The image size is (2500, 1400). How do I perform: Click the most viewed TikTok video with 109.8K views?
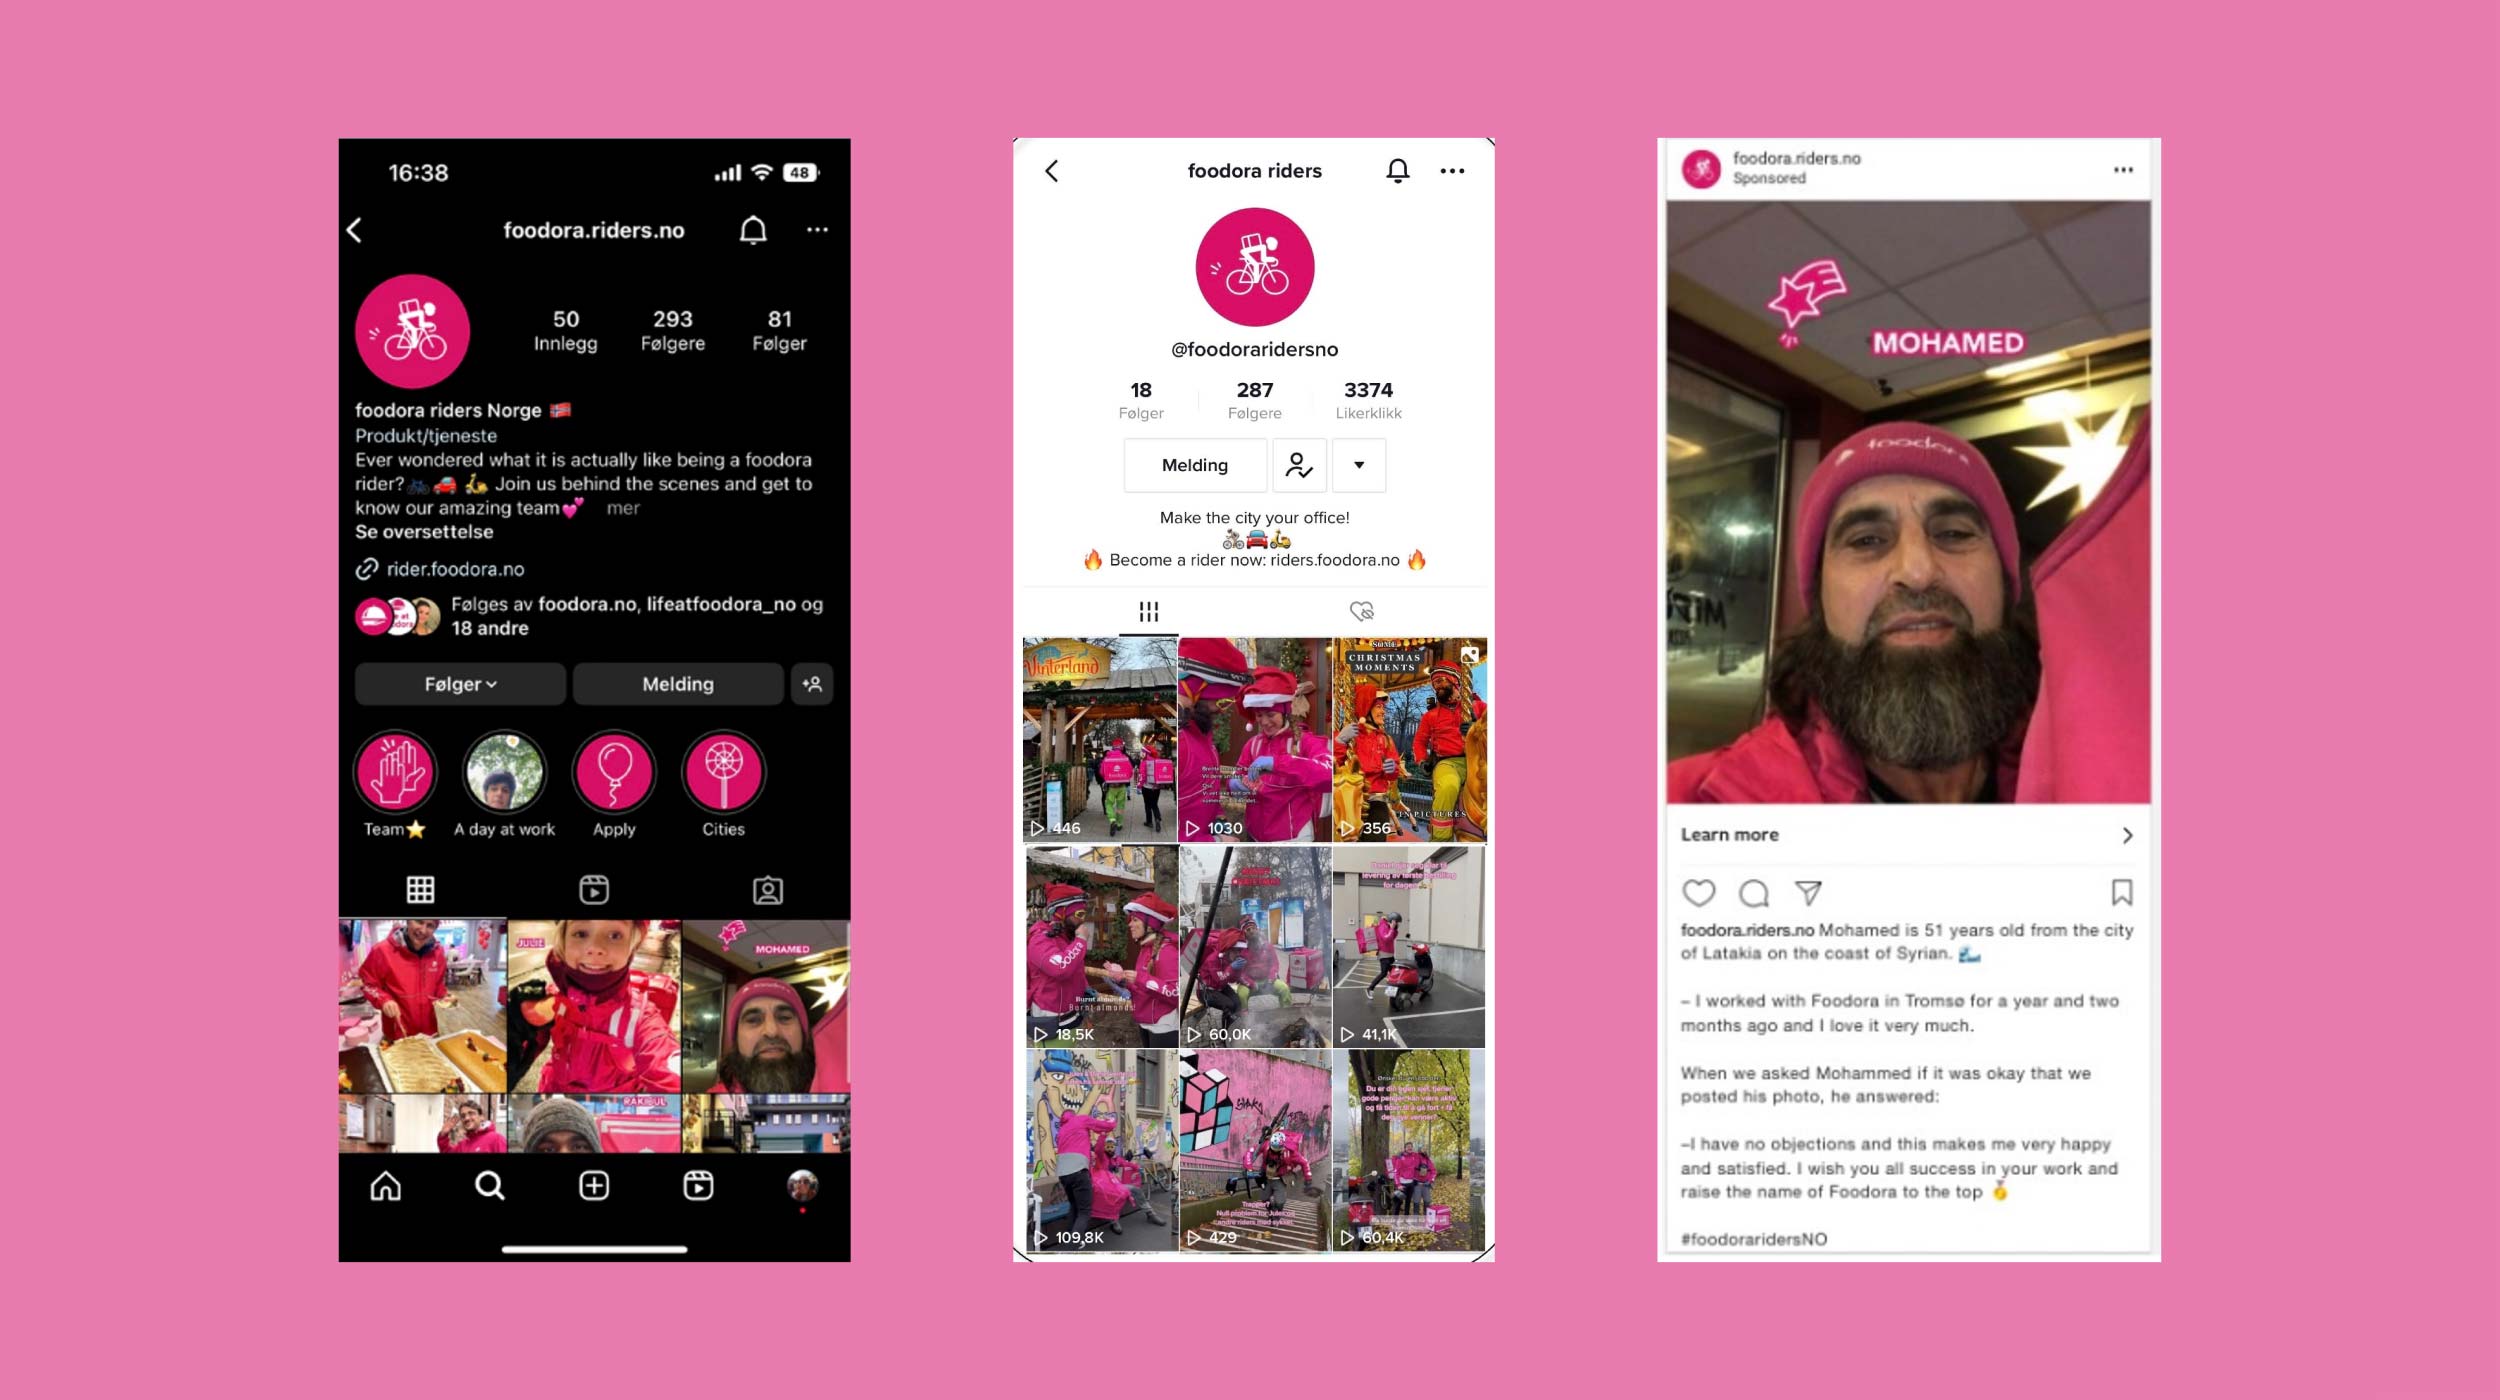point(1097,1151)
